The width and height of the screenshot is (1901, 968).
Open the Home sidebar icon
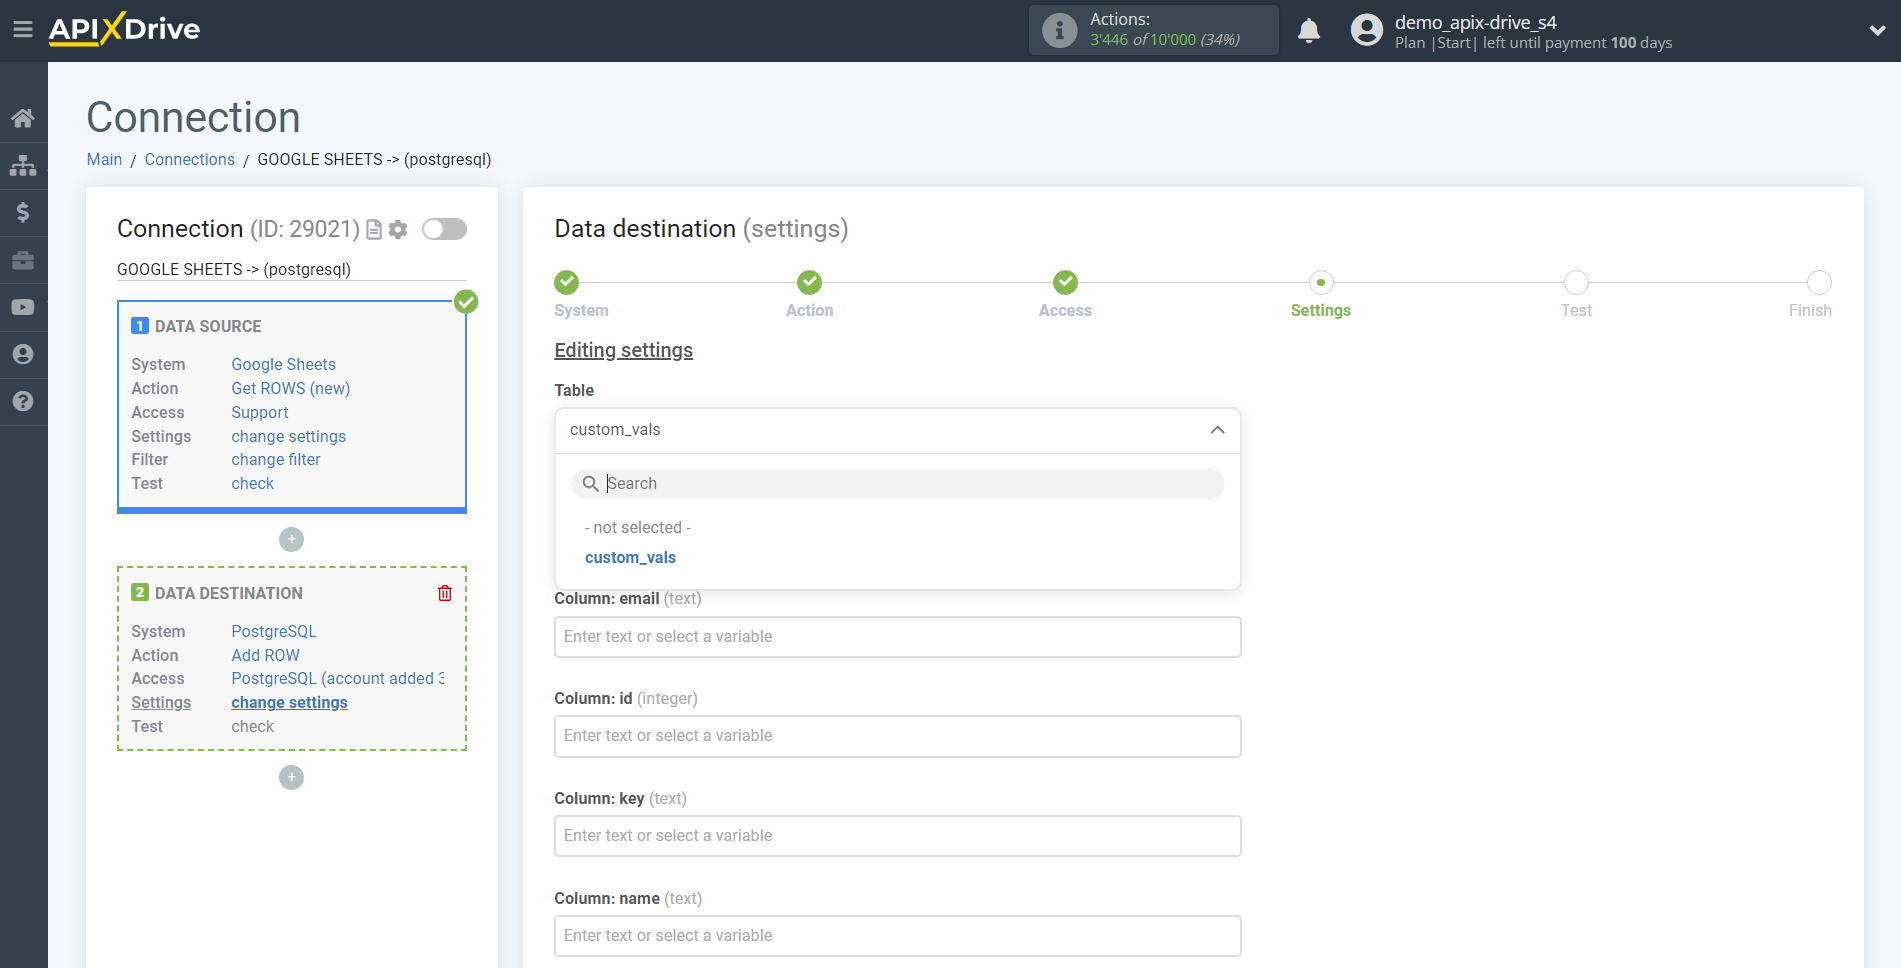coord(23,118)
